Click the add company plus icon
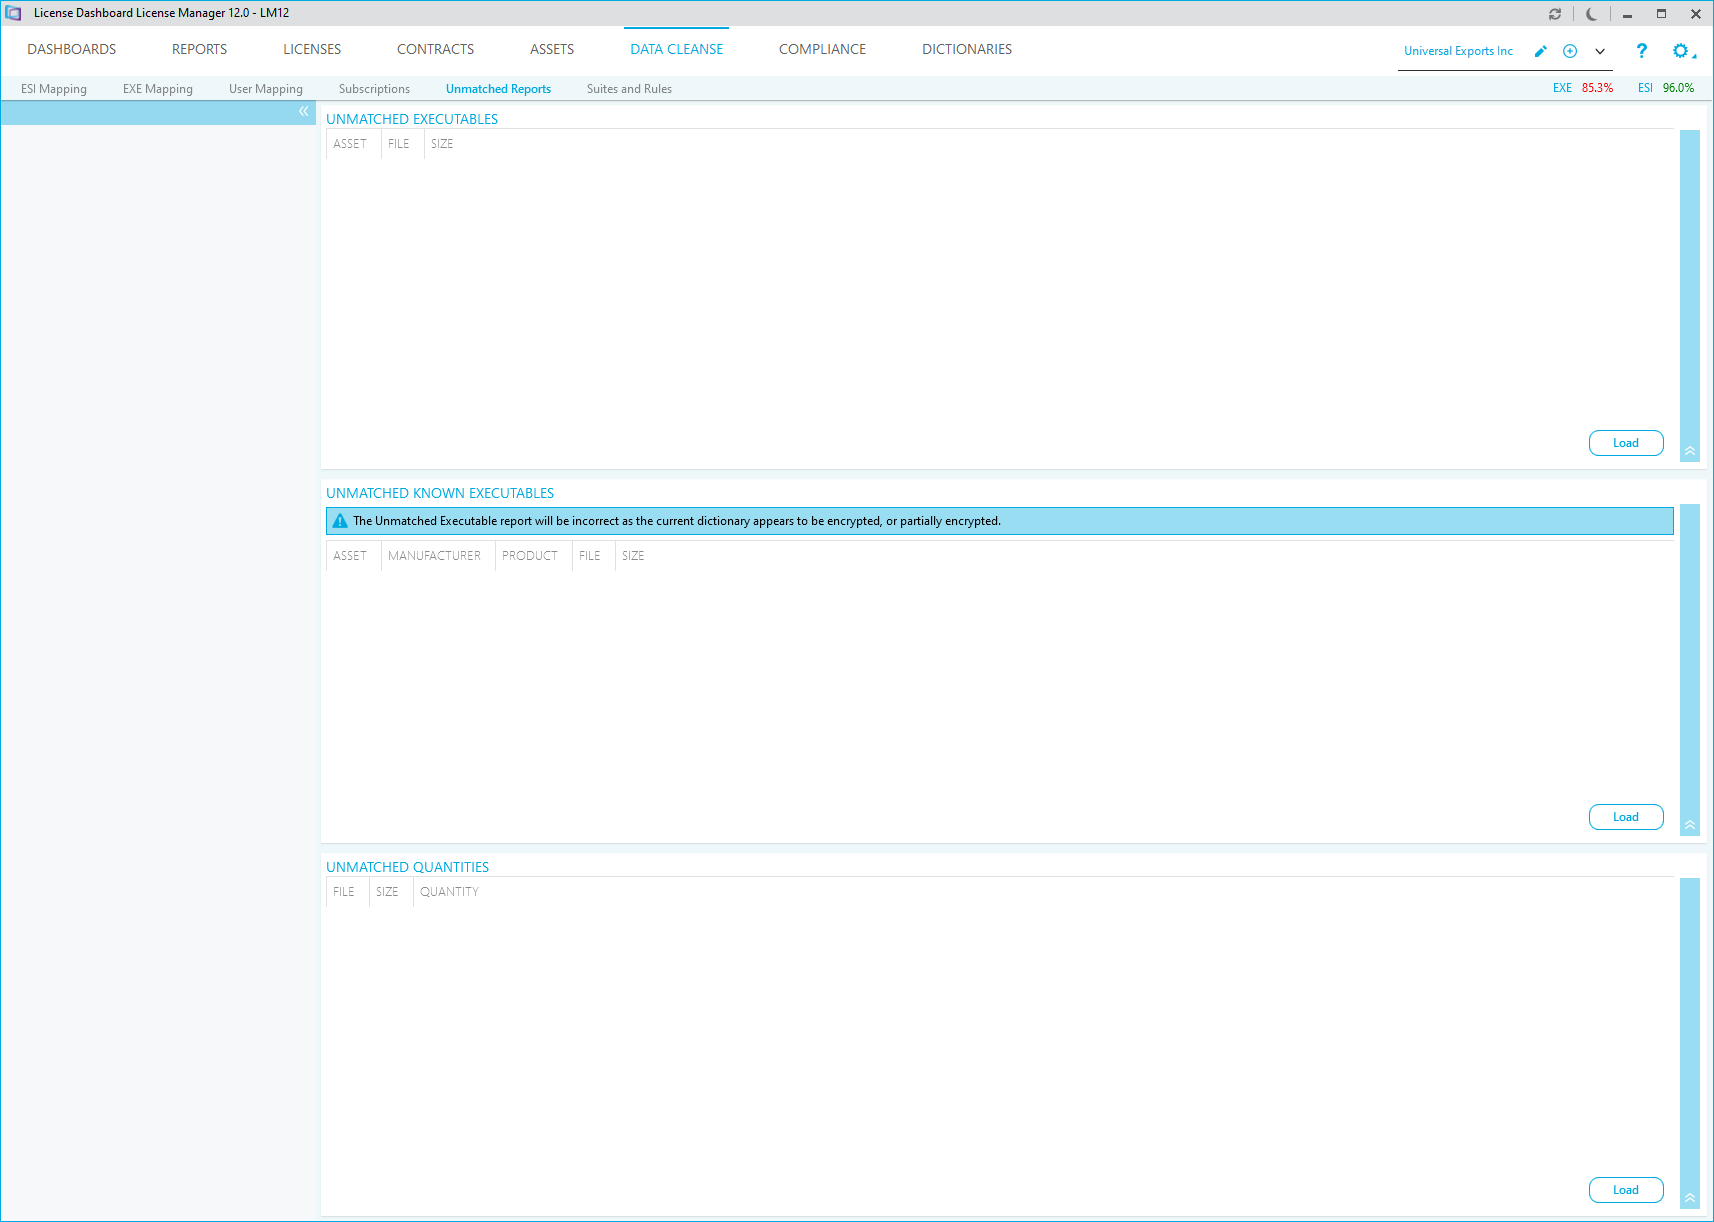The image size is (1714, 1222). pos(1570,51)
